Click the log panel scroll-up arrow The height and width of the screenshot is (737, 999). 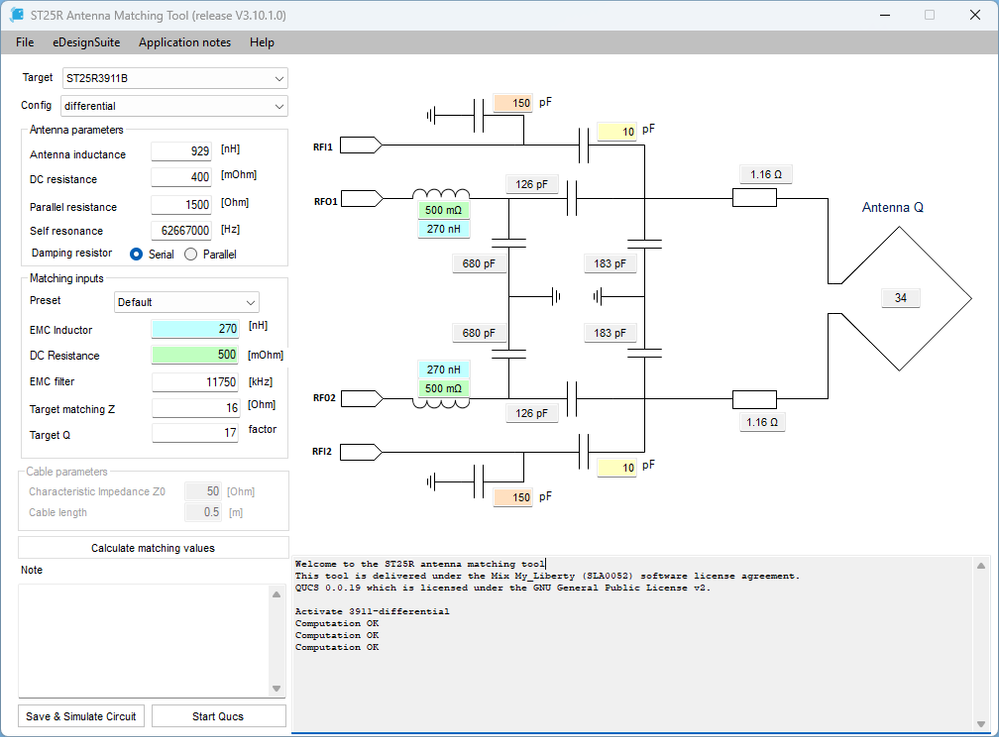point(981,566)
